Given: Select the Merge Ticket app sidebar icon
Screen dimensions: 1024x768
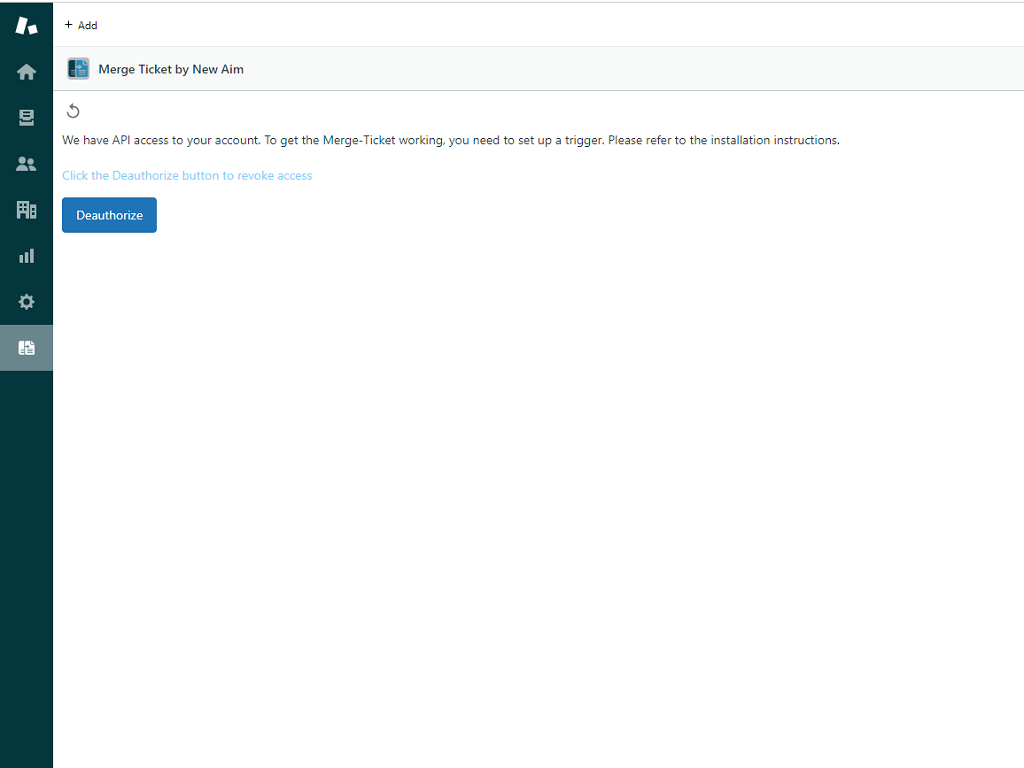Looking at the screenshot, I should [26, 348].
